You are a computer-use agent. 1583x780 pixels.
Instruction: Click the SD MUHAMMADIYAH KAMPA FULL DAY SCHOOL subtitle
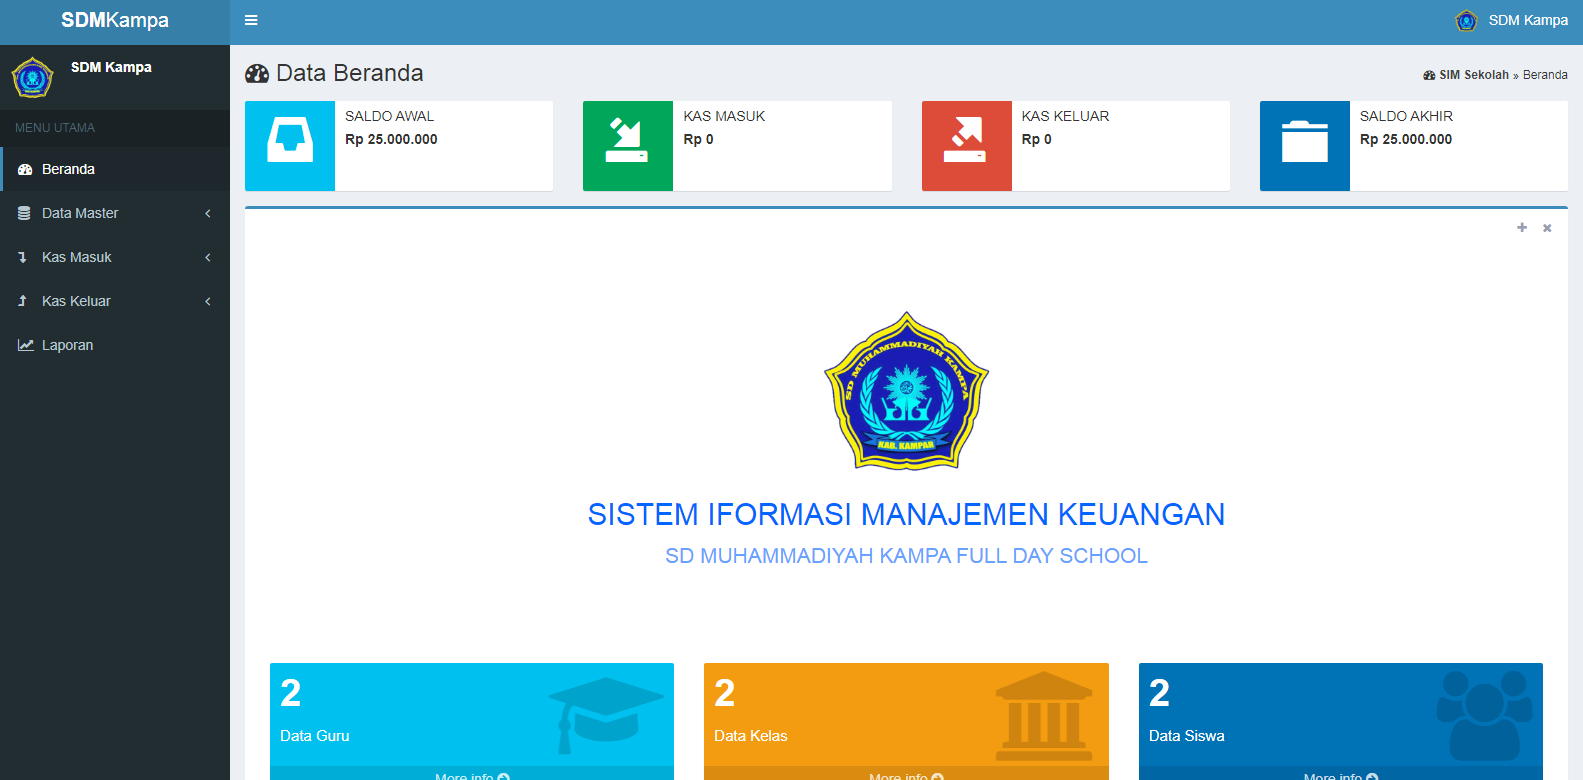click(906, 556)
